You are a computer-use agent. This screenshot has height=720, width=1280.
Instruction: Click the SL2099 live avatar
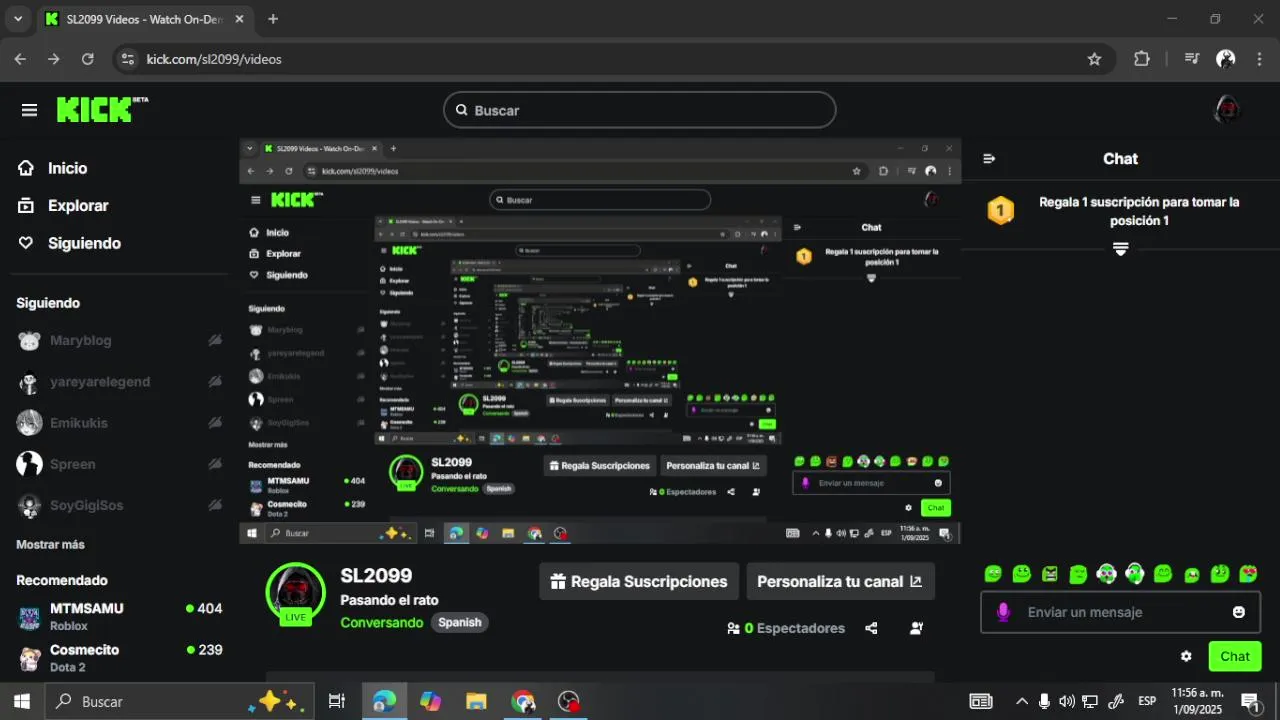click(295, 593)
